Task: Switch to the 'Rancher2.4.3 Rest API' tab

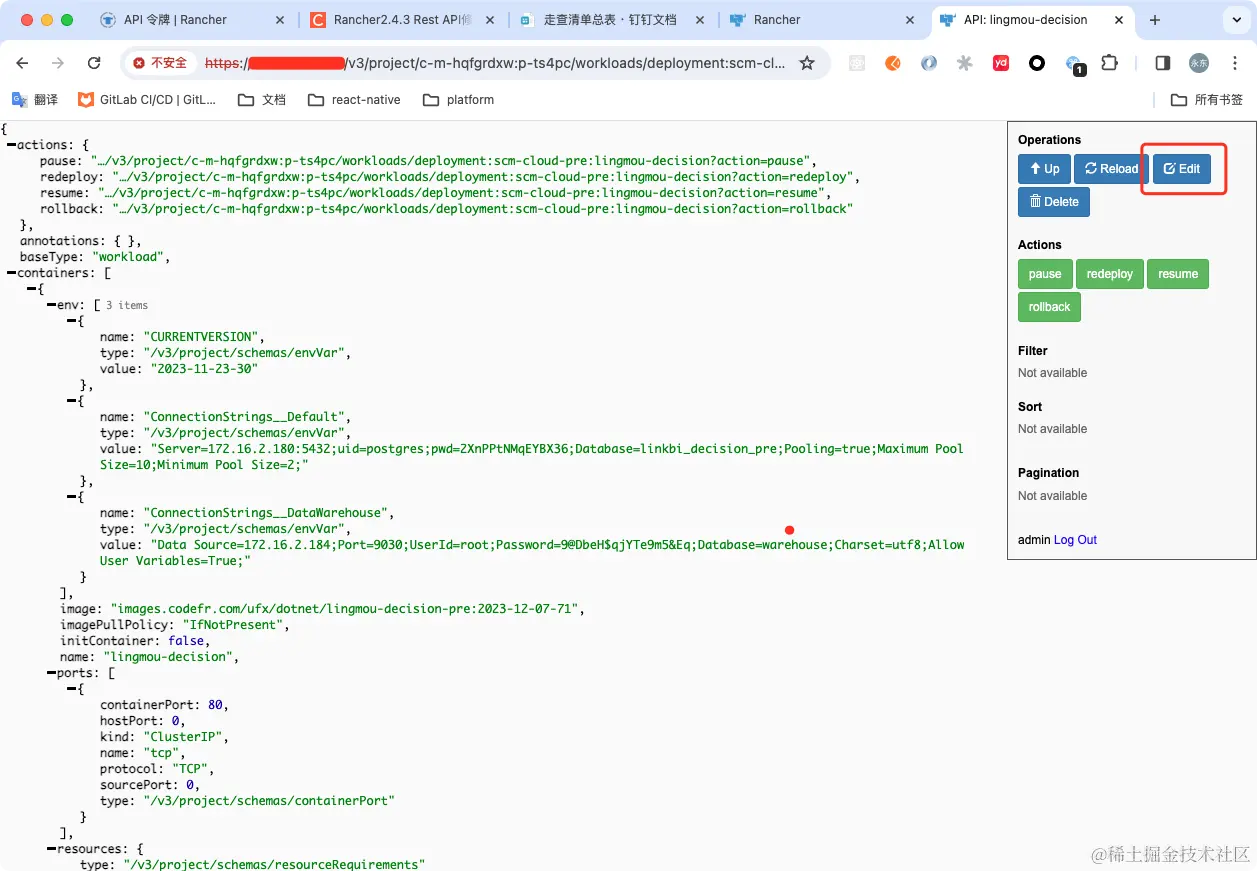Action: click(x=402, y=20)
